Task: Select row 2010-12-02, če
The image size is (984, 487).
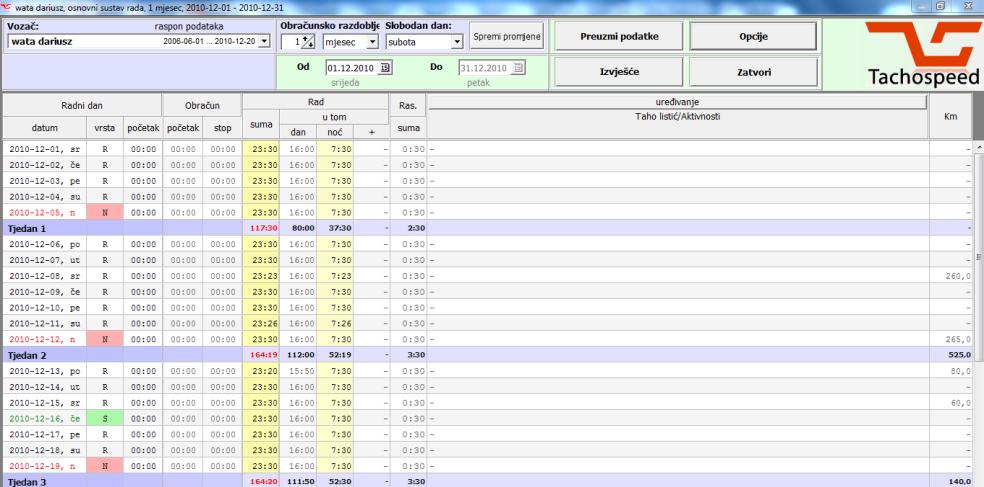Action: coord(487,165)
